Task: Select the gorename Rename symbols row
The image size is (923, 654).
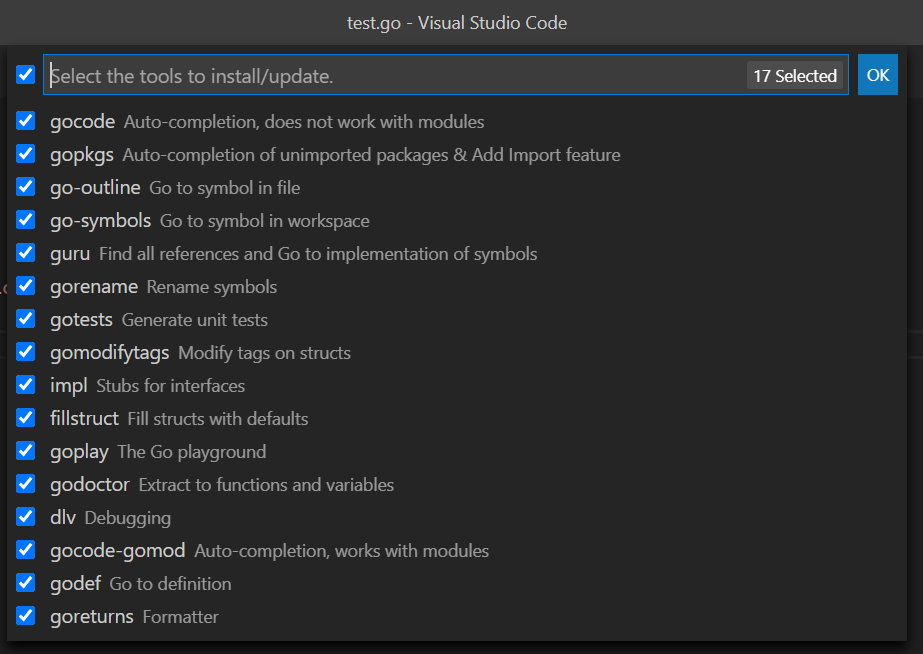Action: coord(150,286)
